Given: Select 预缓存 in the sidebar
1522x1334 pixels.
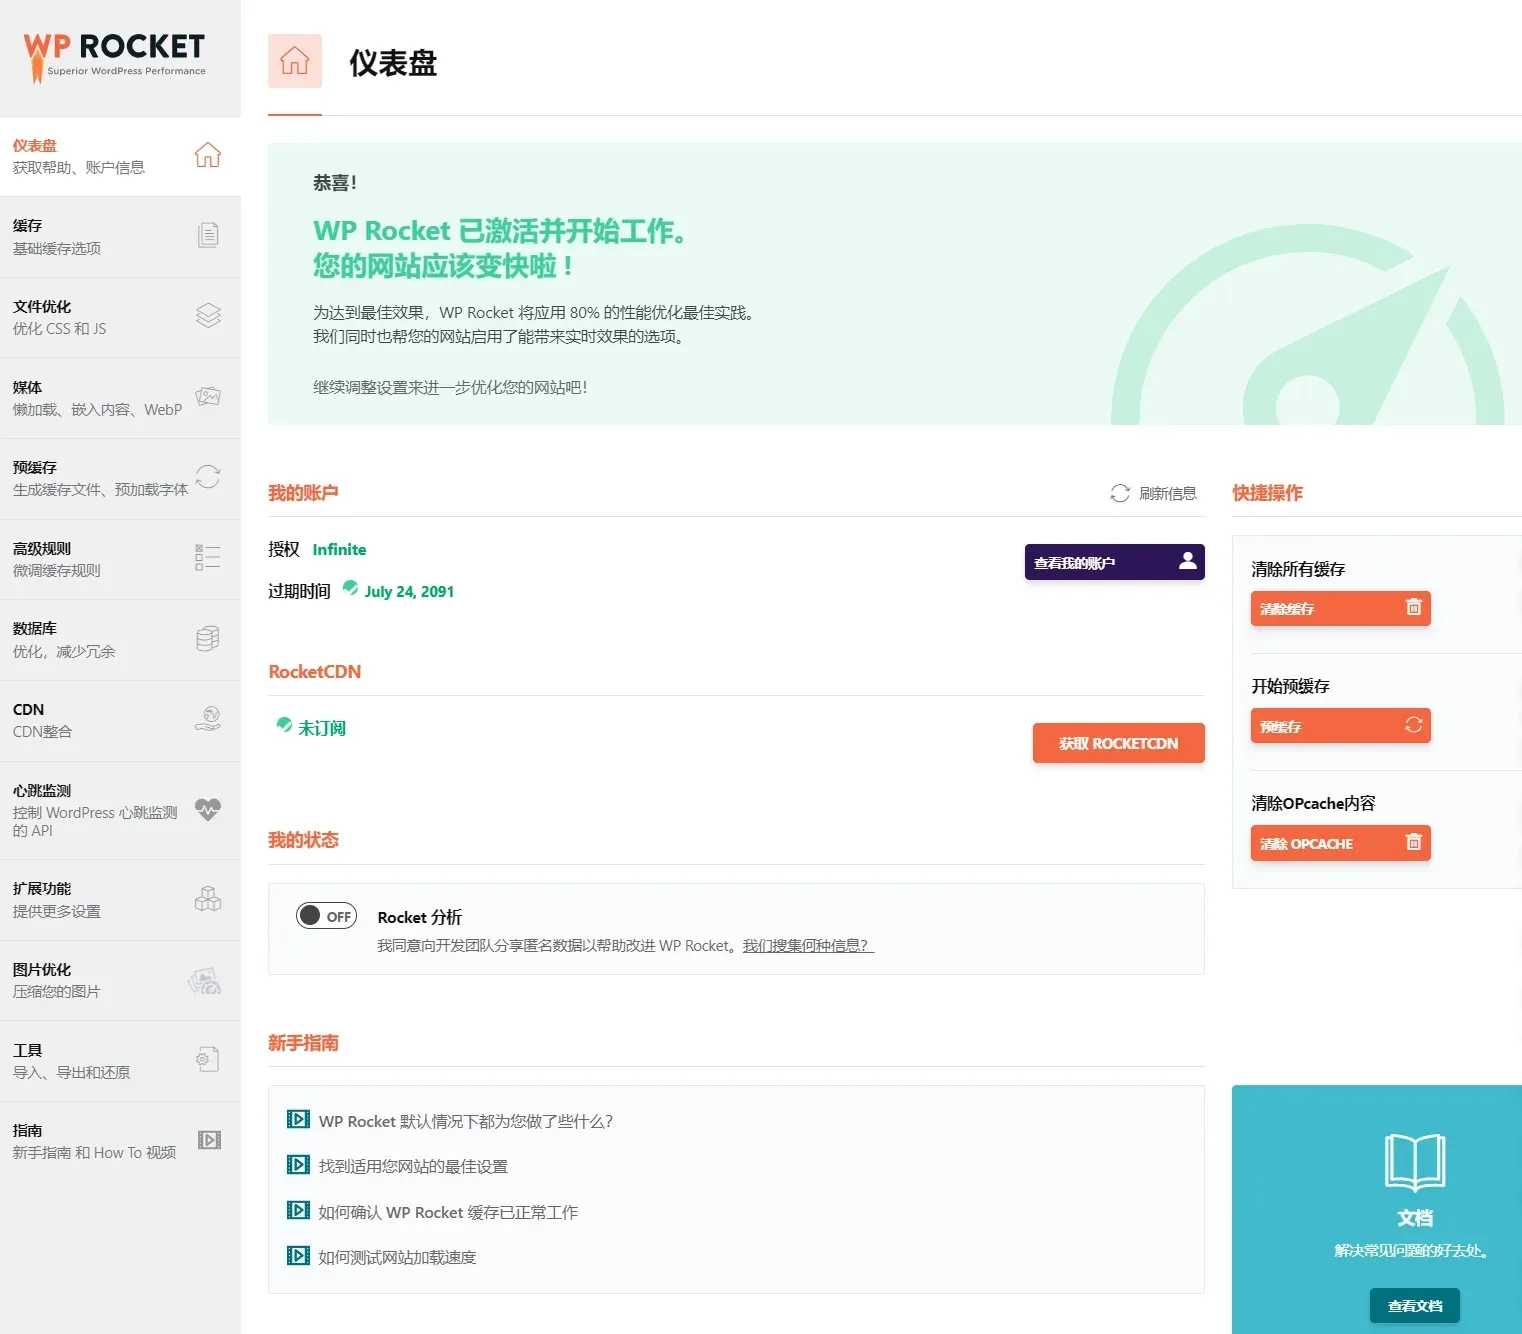Looking at the screenshot, I should (120, 479).
